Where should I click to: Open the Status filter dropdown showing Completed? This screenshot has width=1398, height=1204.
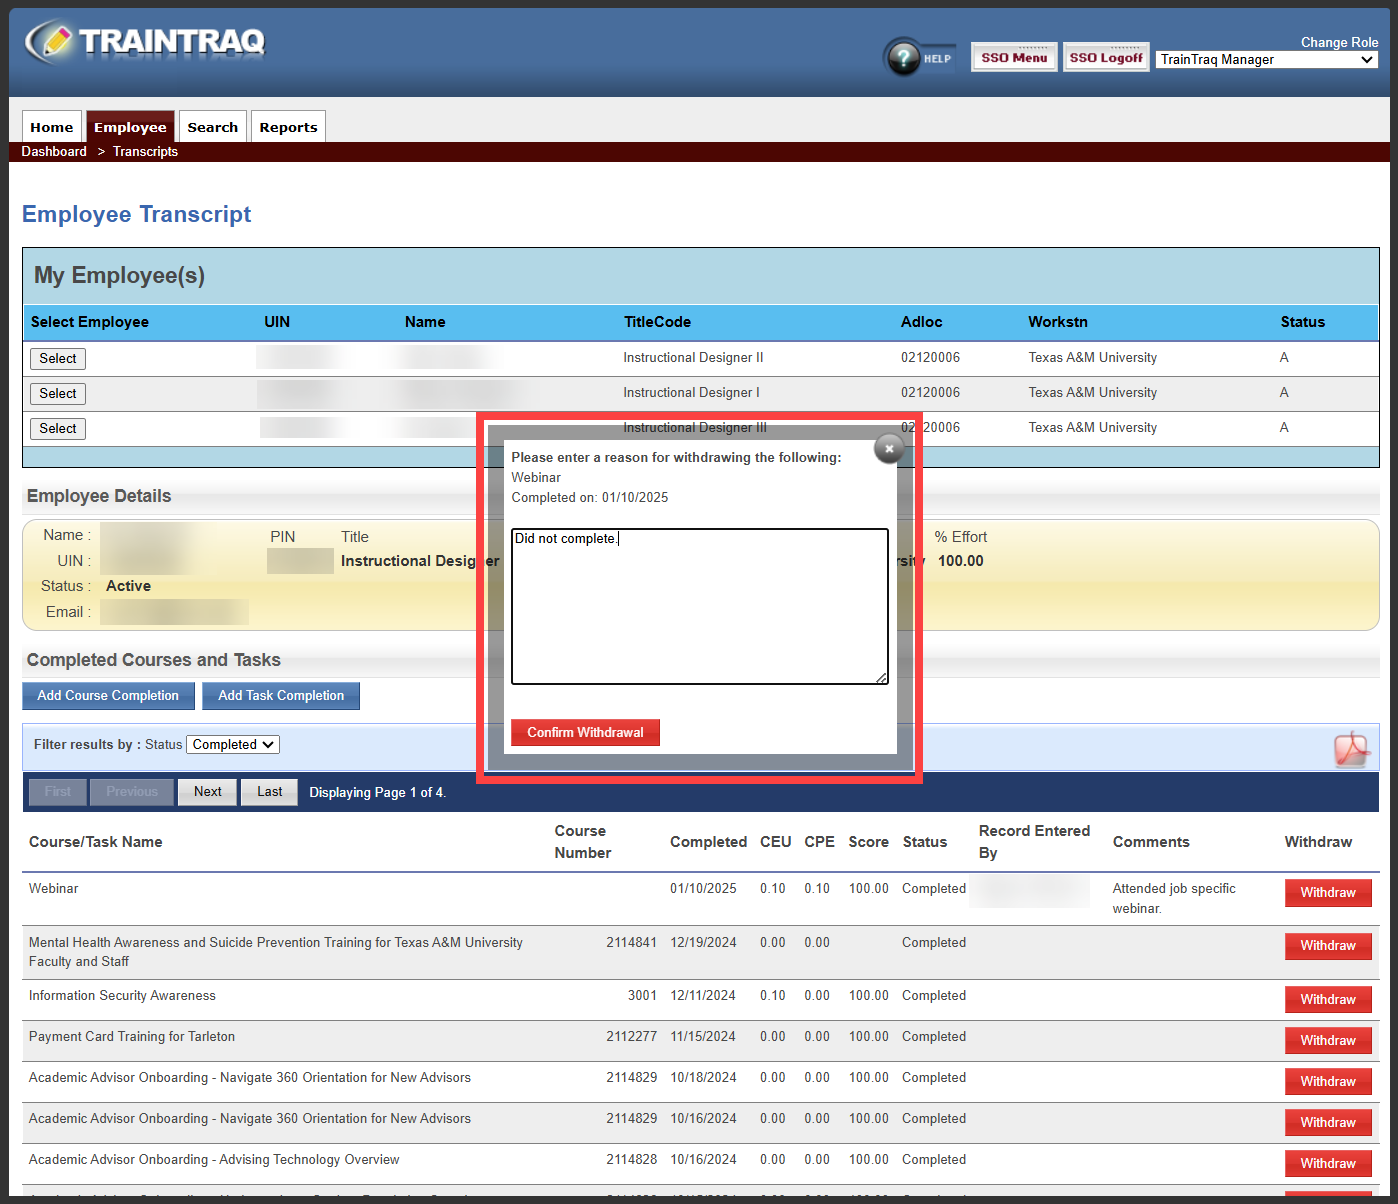(x=232, y=744)
